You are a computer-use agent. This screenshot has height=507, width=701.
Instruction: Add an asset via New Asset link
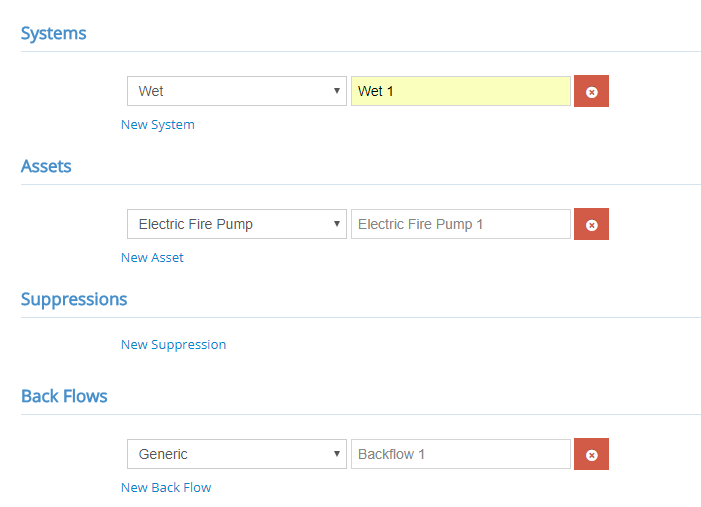152,258
